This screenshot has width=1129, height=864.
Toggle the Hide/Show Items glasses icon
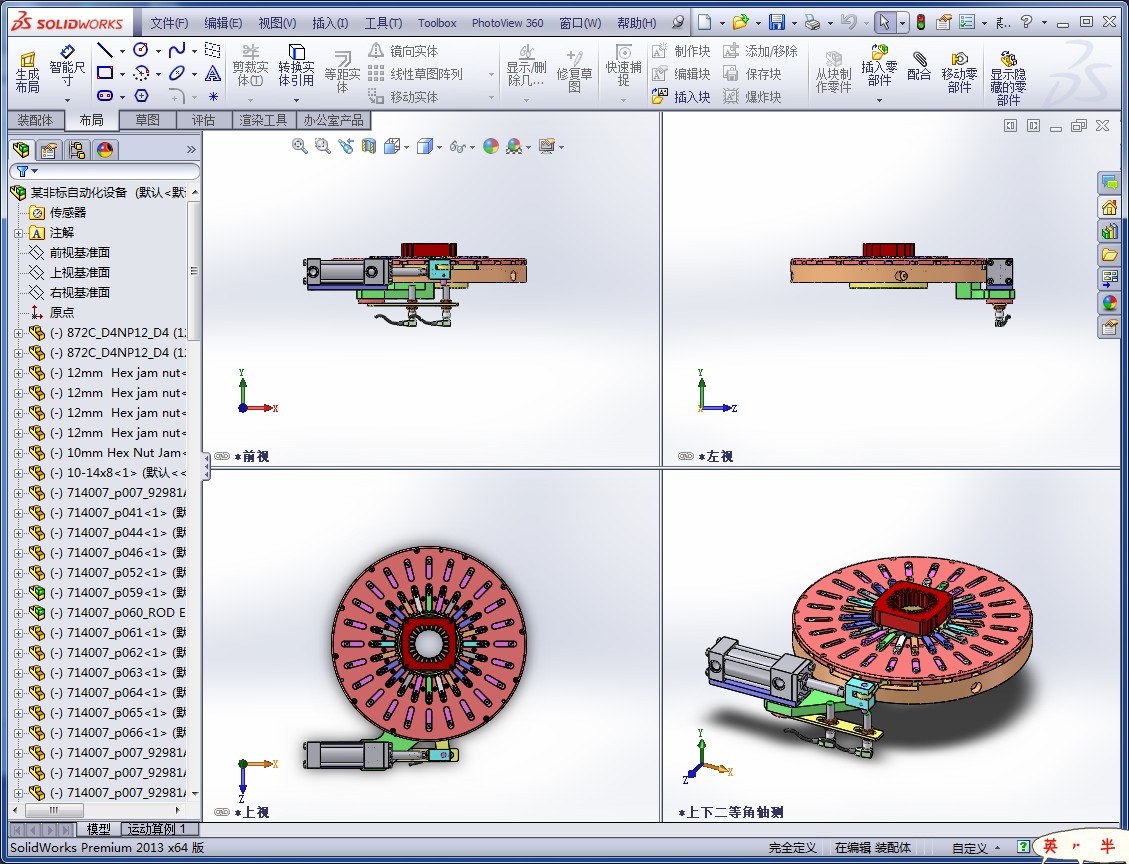457,146
